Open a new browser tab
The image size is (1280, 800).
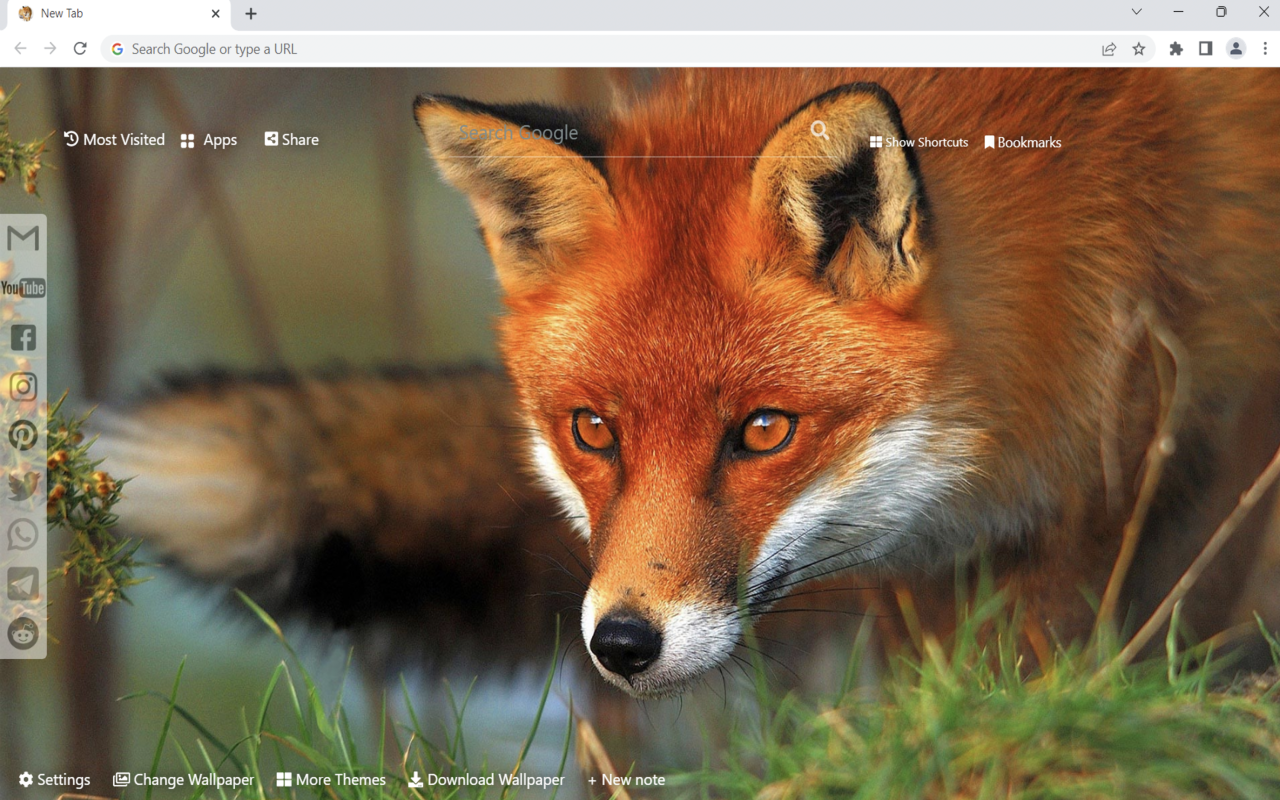(251, 14)
